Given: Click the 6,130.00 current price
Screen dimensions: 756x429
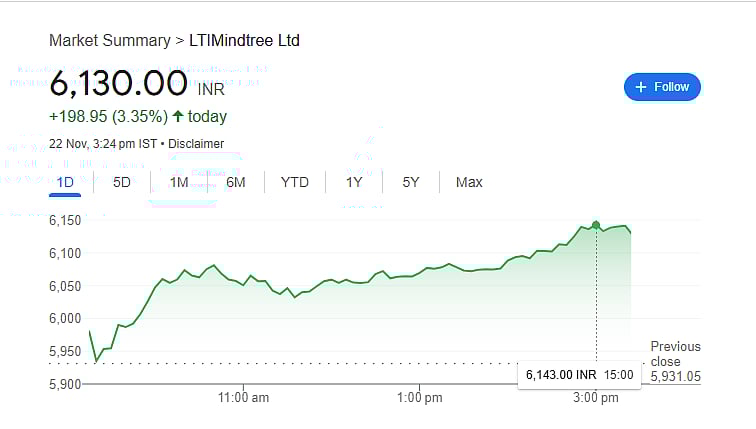Looking at the screenshot, I should click(x=119, y=83).
